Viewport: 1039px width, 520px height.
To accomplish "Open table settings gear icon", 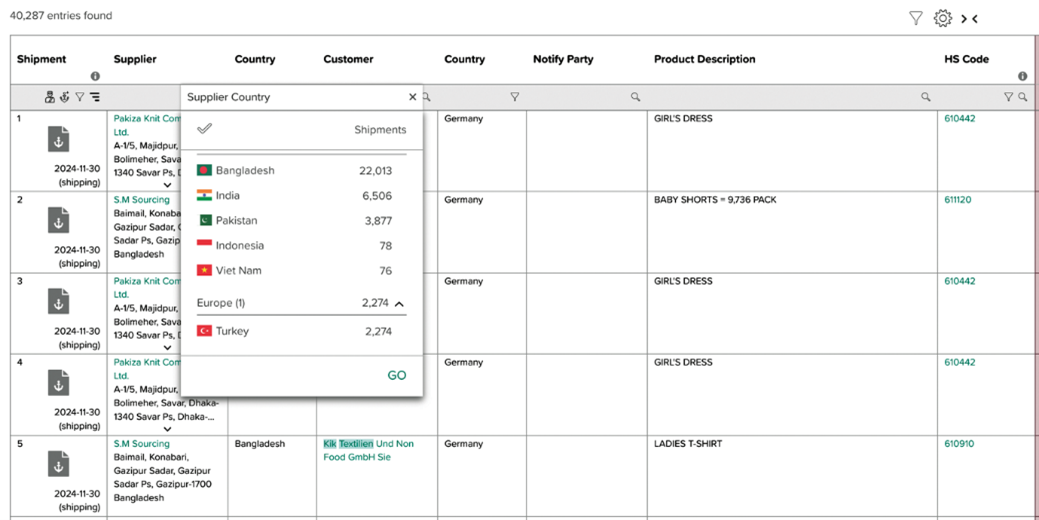I will [942, 19].
